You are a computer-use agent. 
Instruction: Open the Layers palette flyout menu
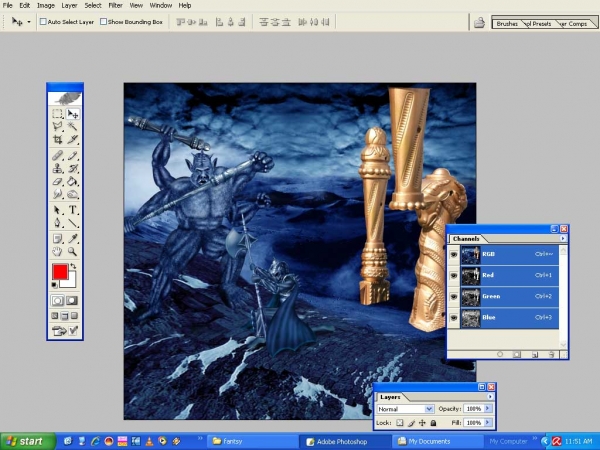pos(490,397)
